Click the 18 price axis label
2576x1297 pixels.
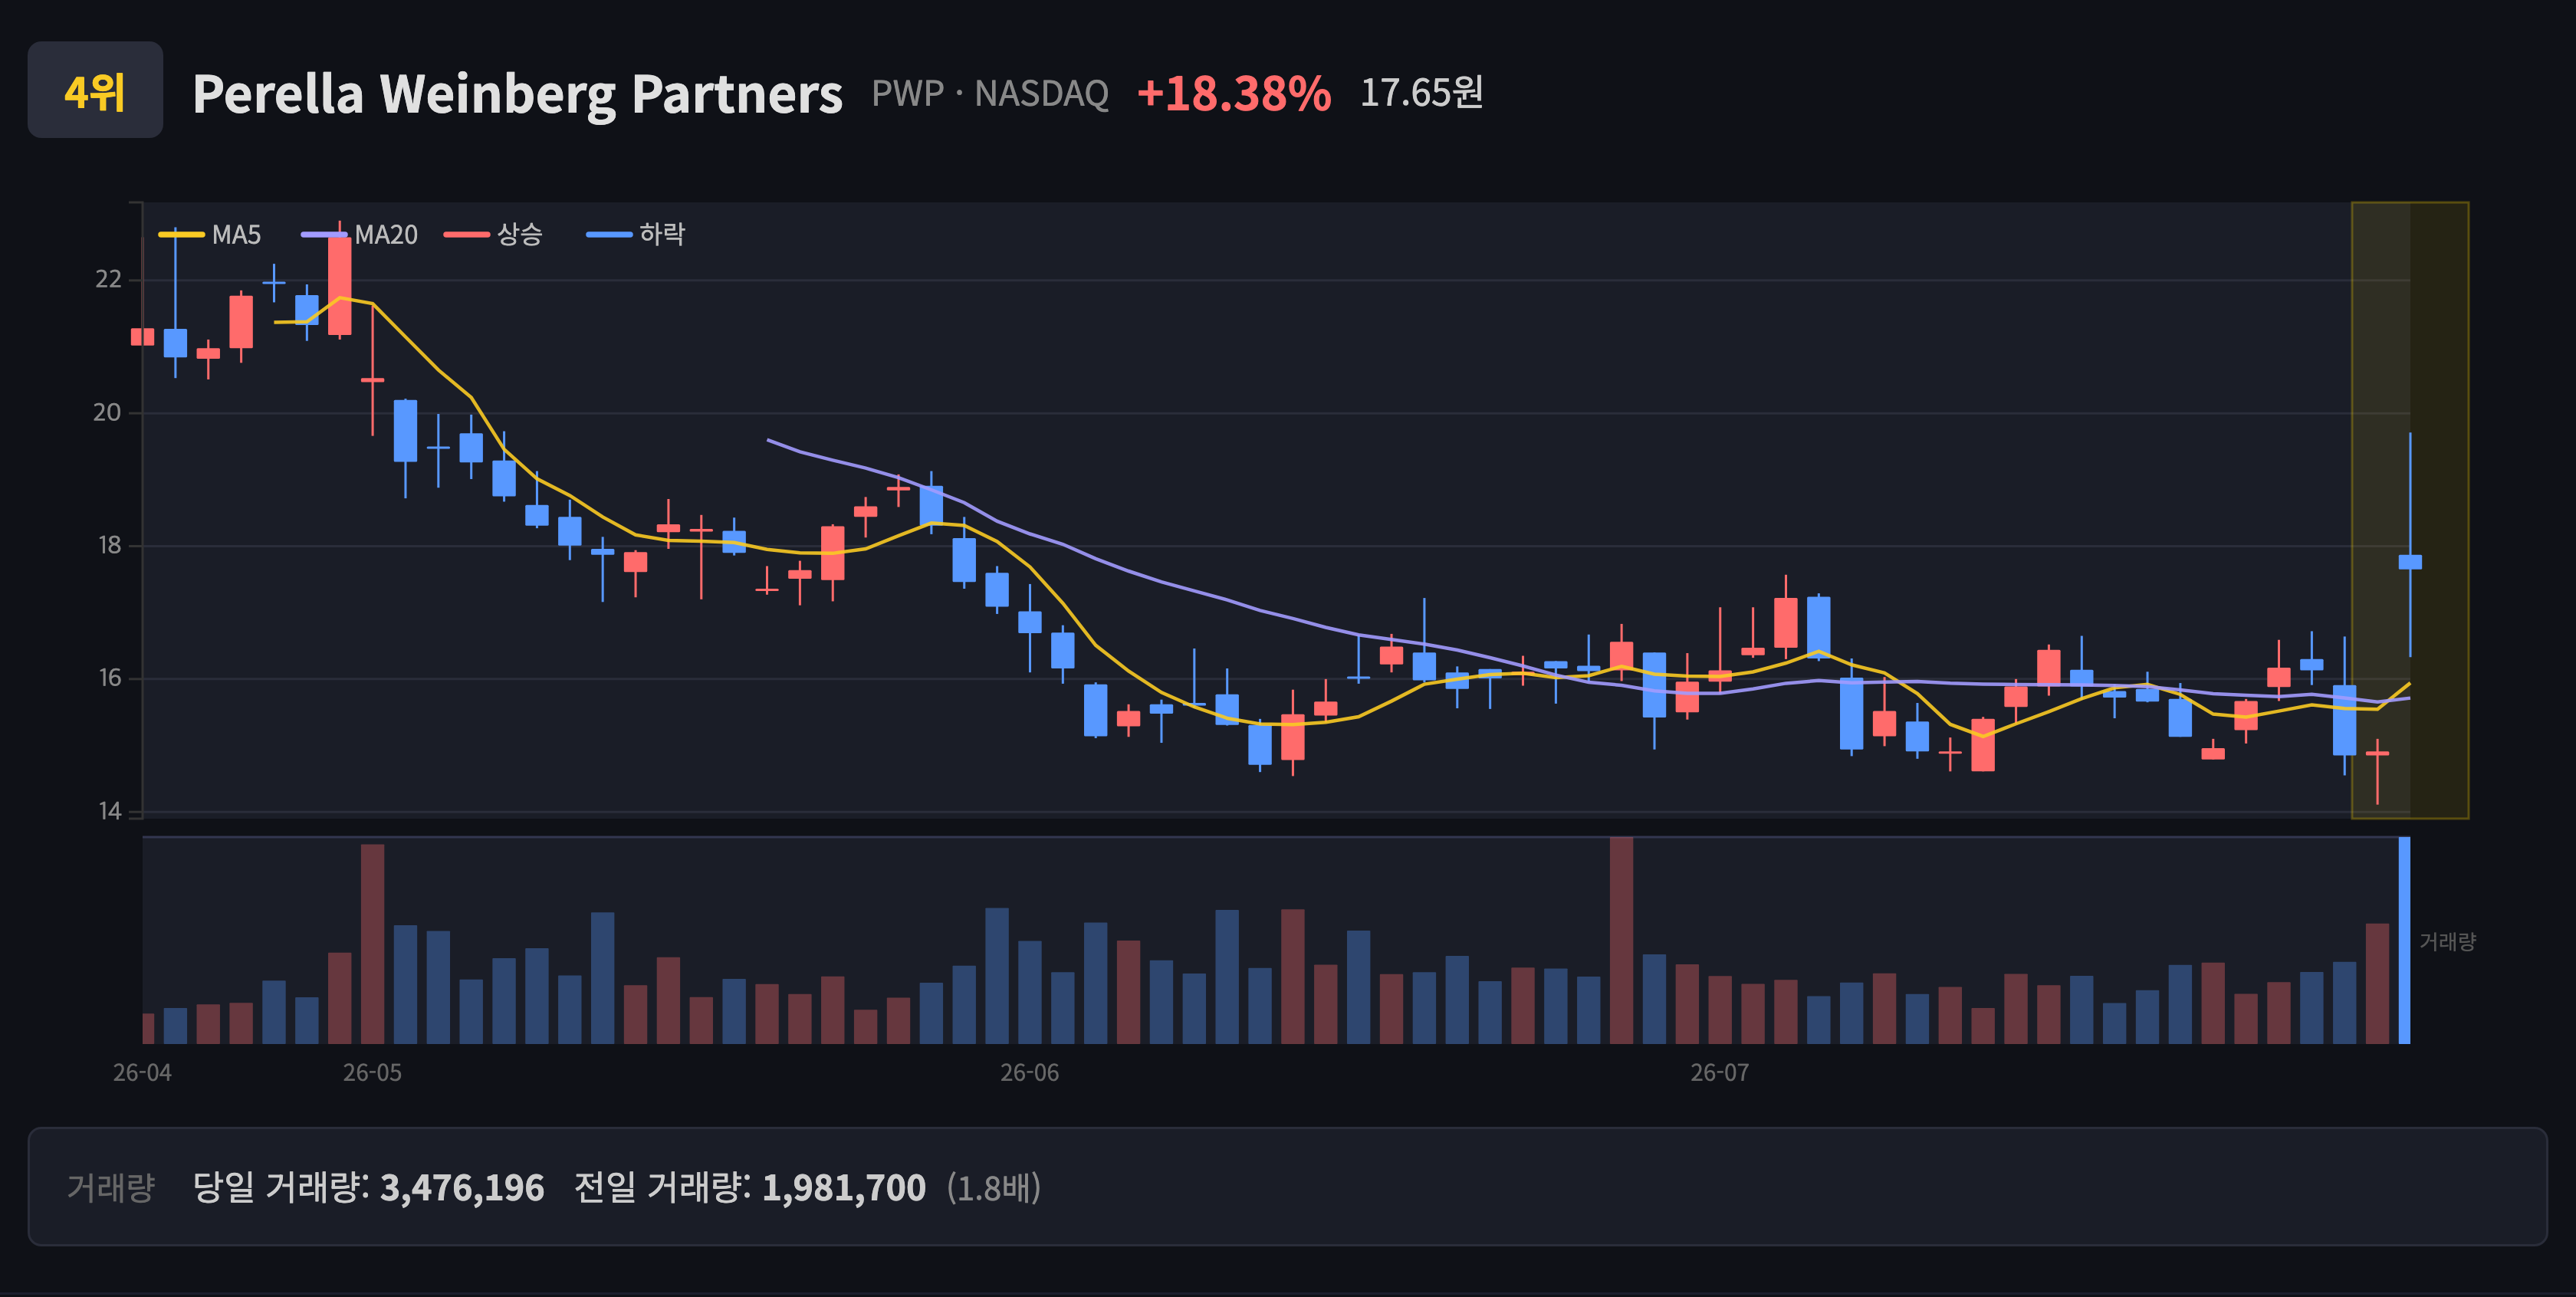pos(109,545)
